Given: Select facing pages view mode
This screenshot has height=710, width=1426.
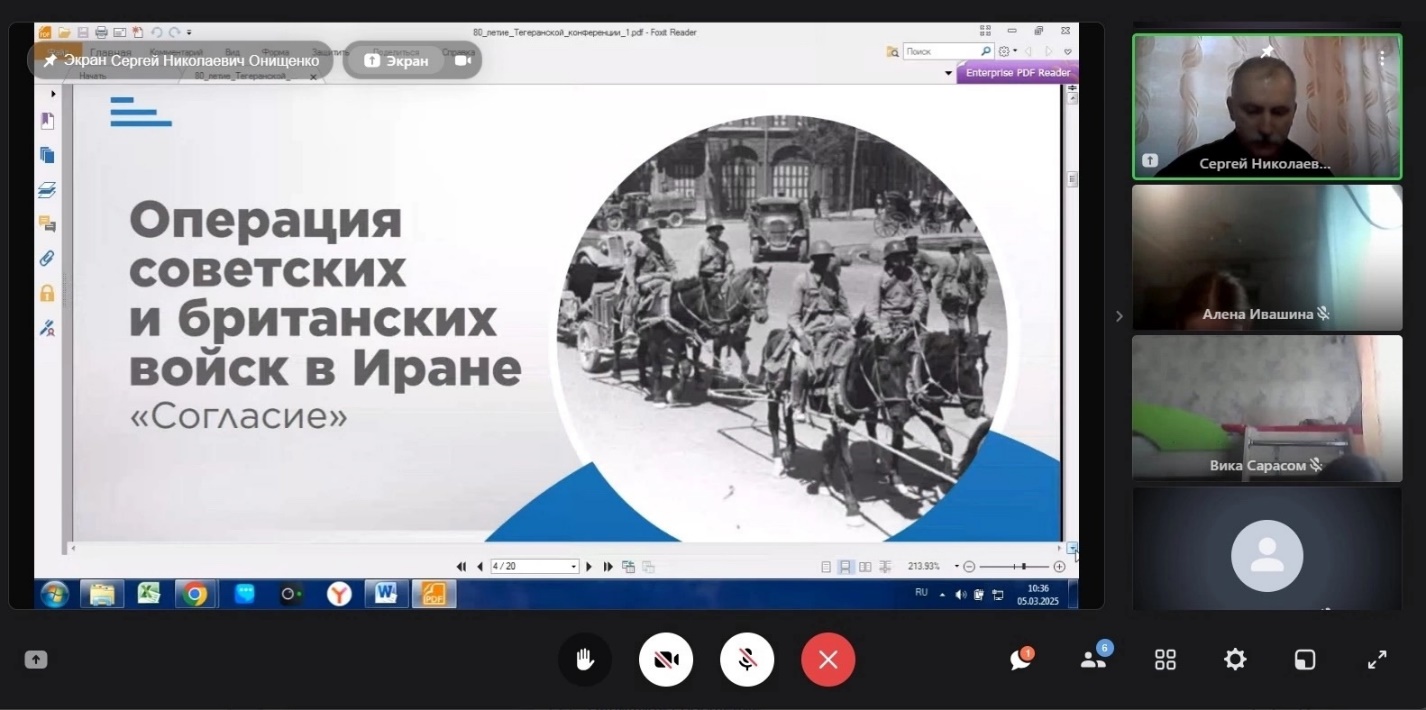Looking at the screenshot, I should [865, 566].
